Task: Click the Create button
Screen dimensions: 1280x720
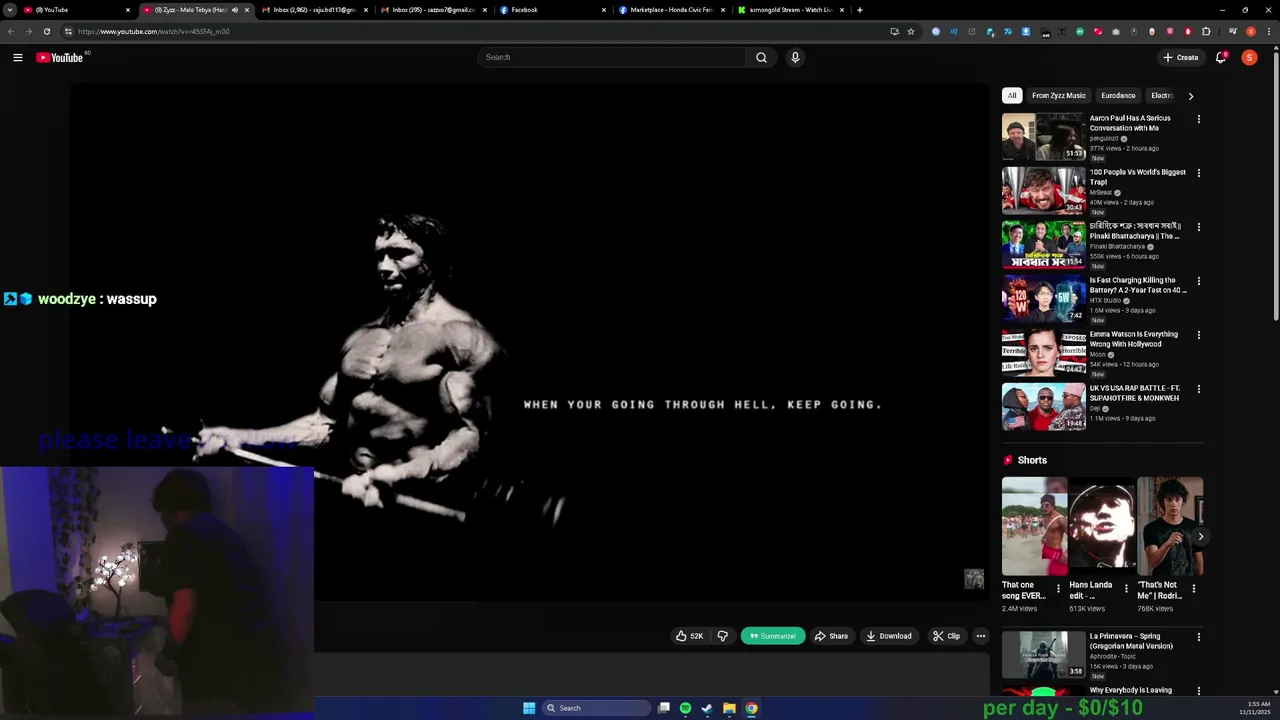Action: (1180, 58)
